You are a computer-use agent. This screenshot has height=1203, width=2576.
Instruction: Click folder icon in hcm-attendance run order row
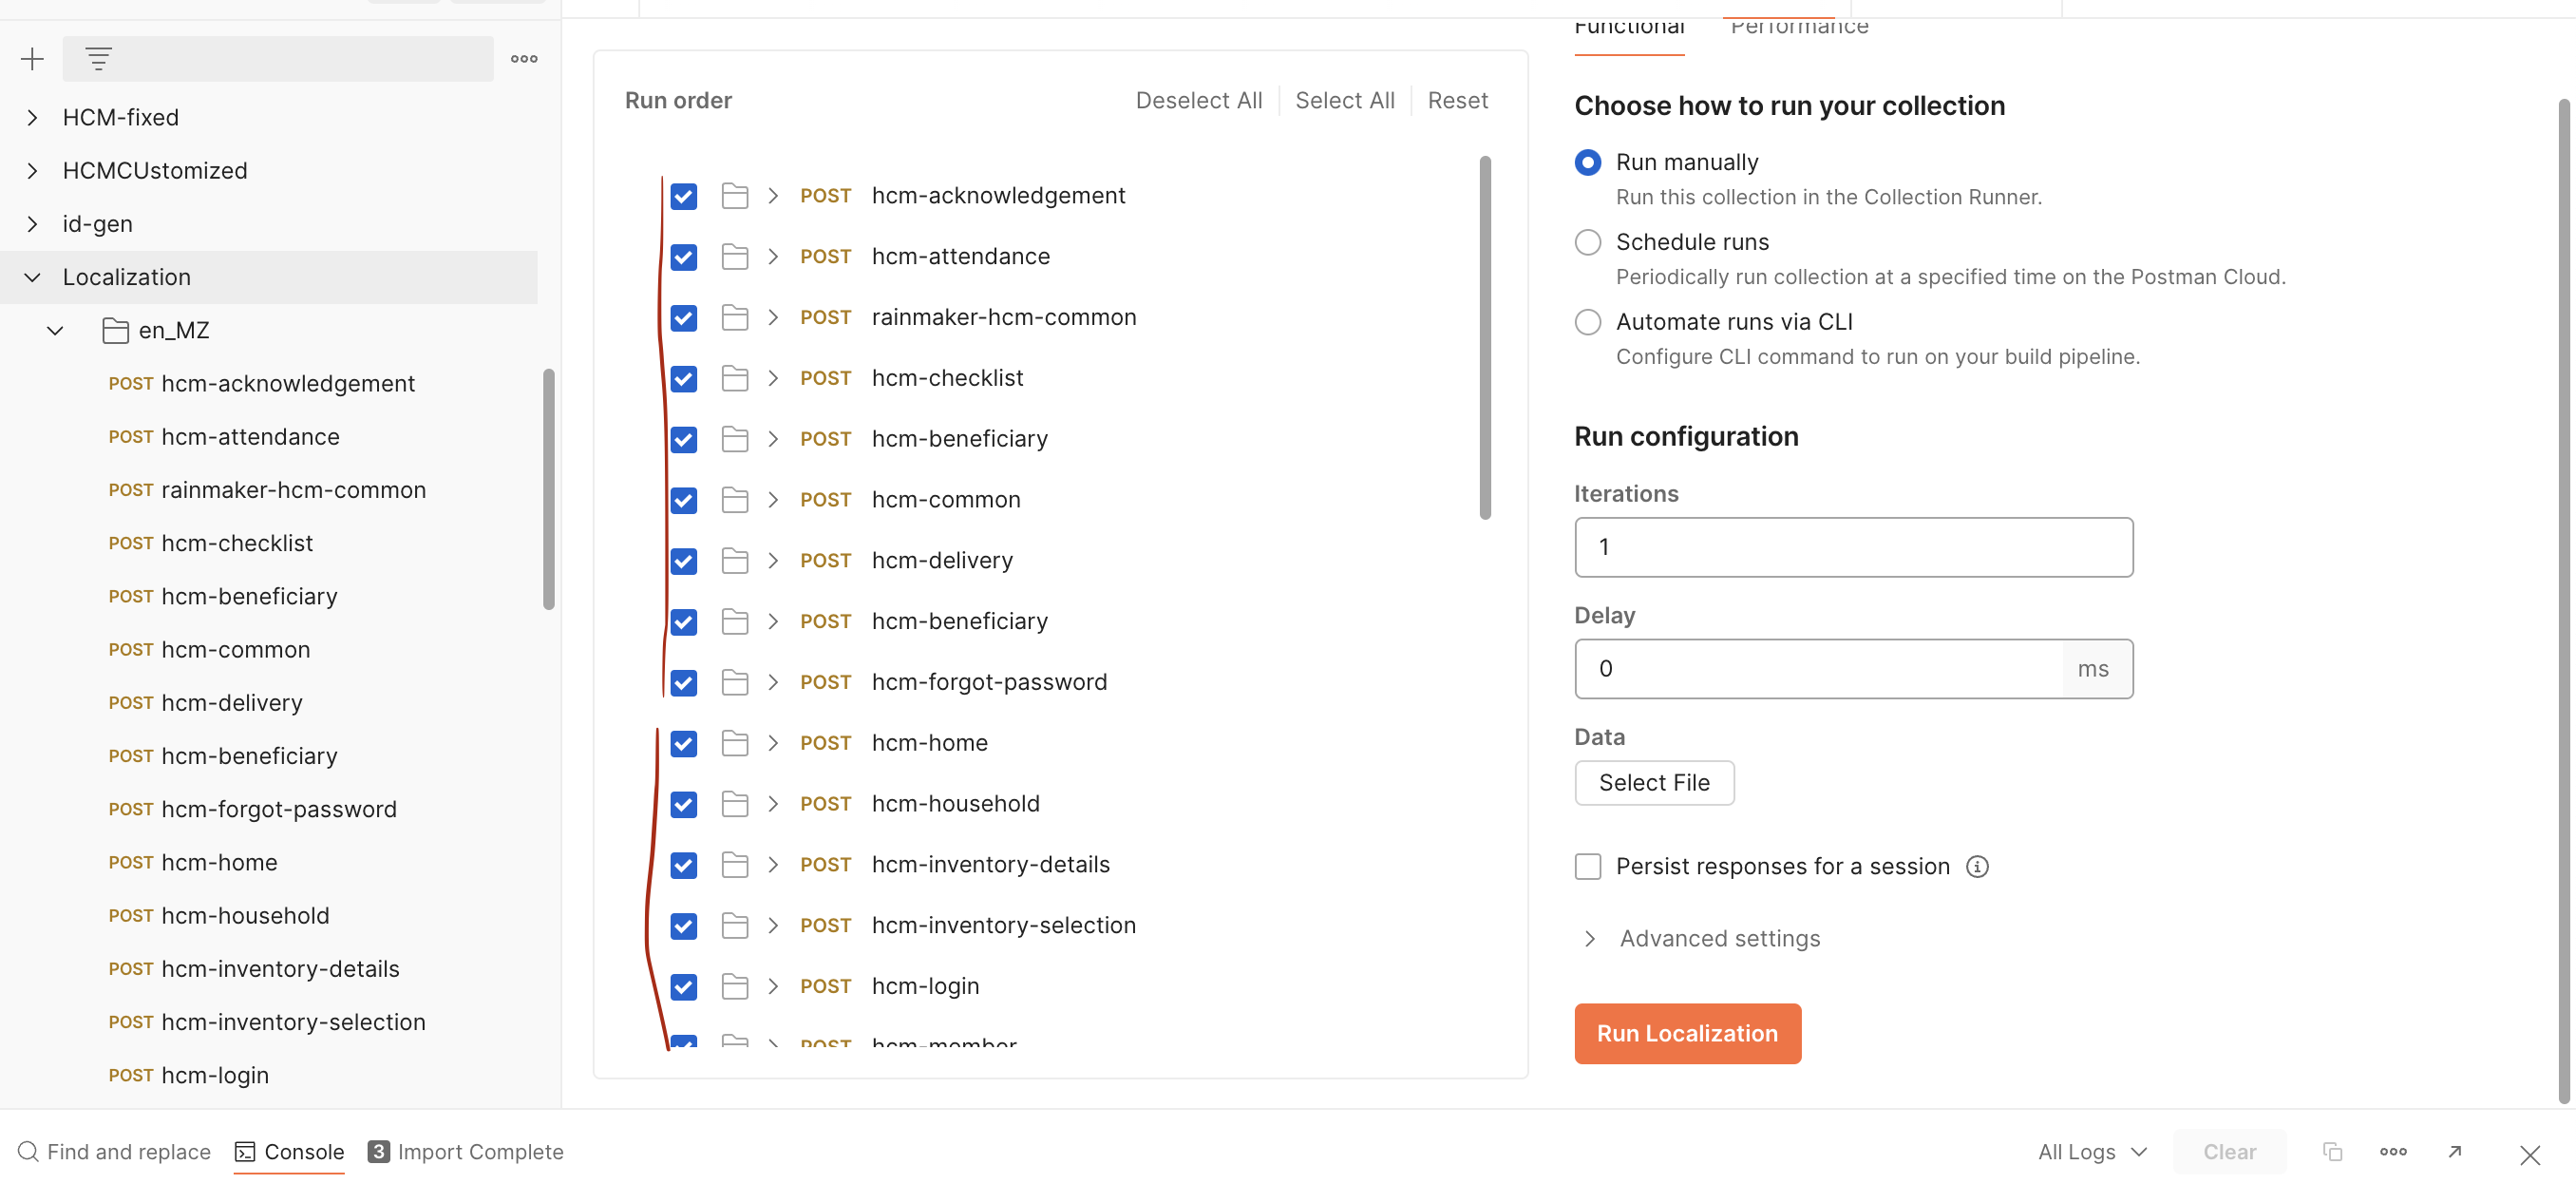(735, 257)
